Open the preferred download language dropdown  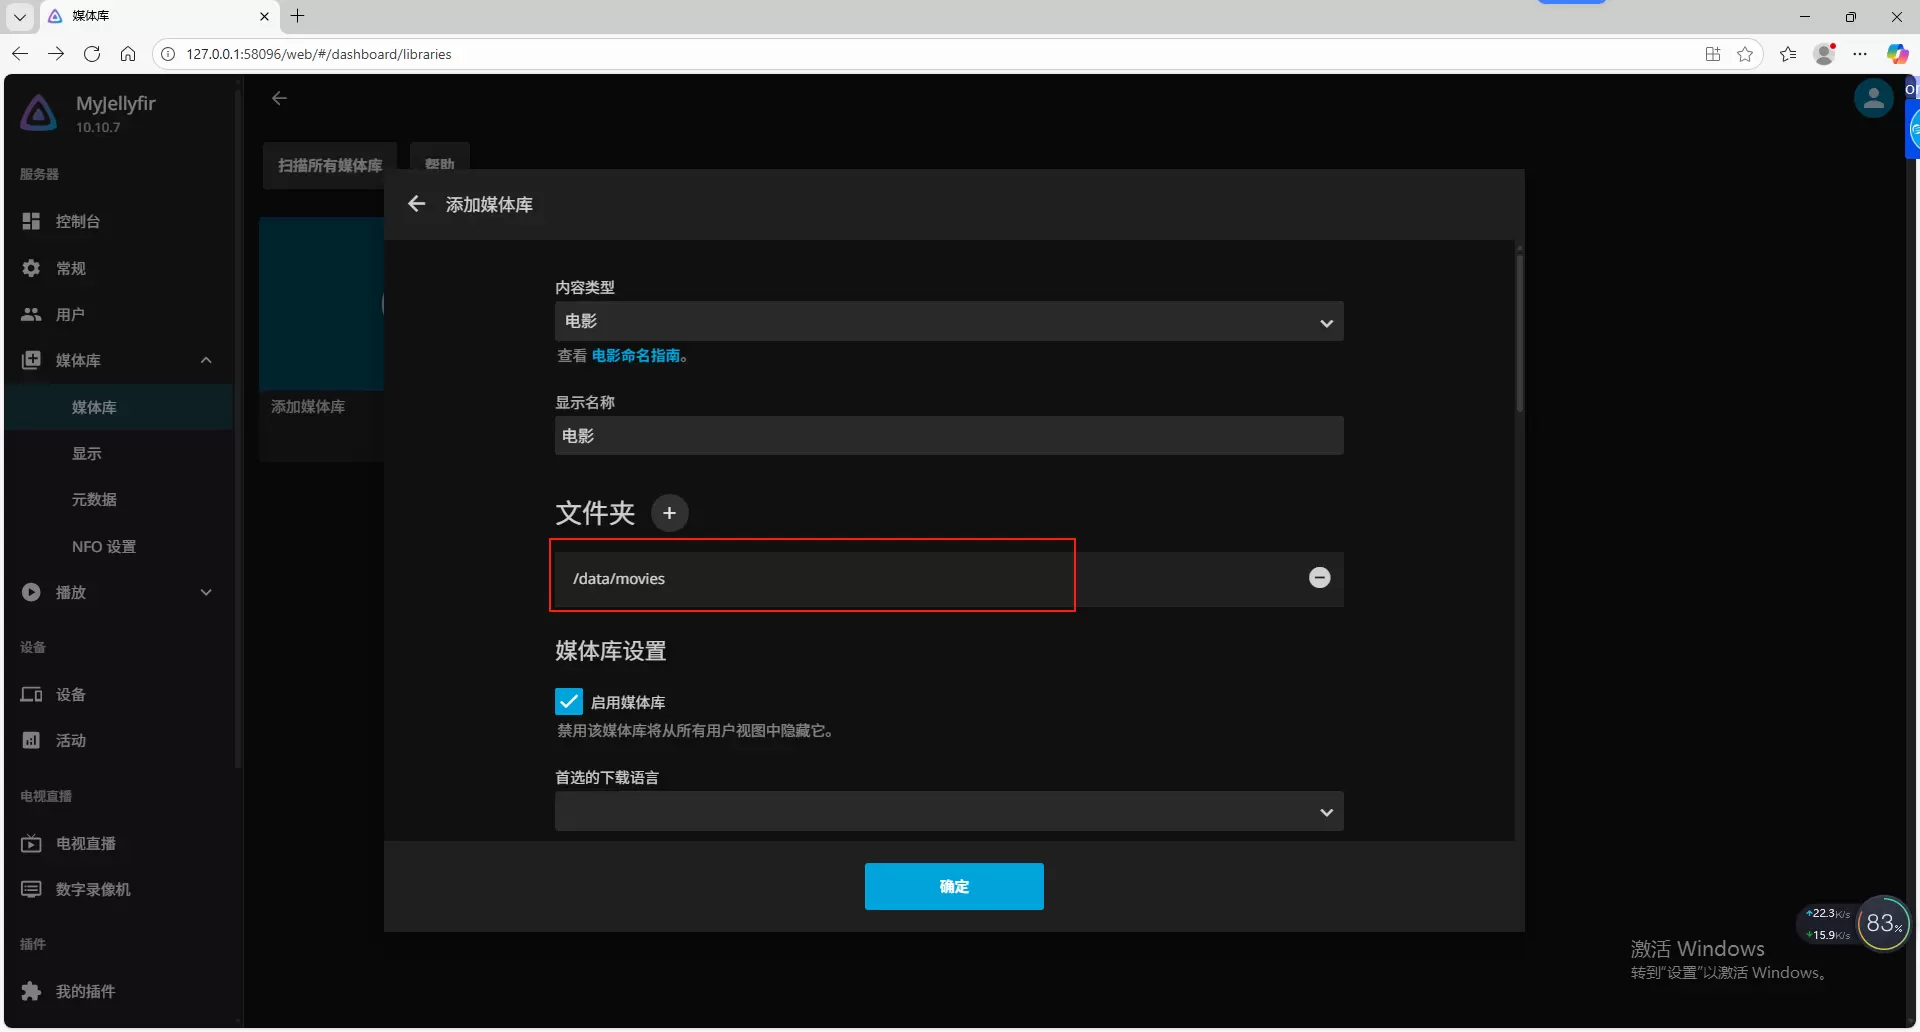tap(948, 812)
